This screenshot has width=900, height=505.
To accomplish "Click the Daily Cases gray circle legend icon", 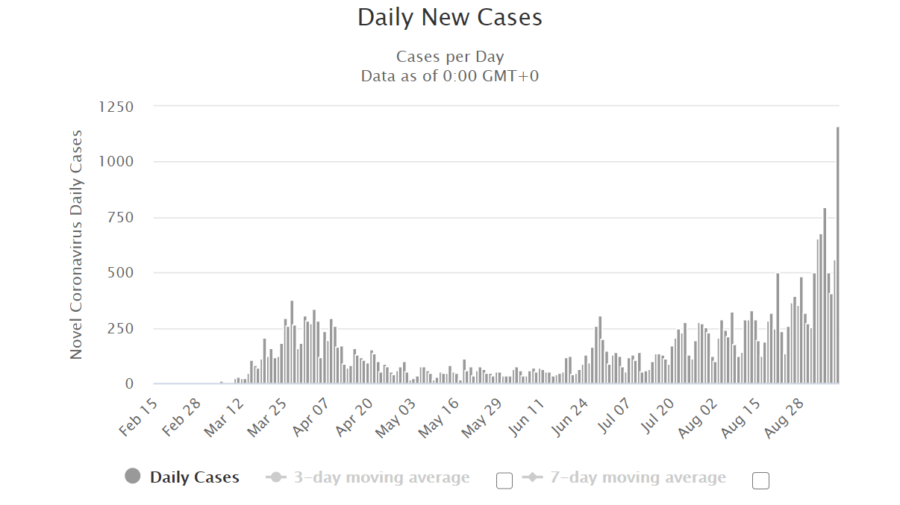I will (x=132, y=477).
